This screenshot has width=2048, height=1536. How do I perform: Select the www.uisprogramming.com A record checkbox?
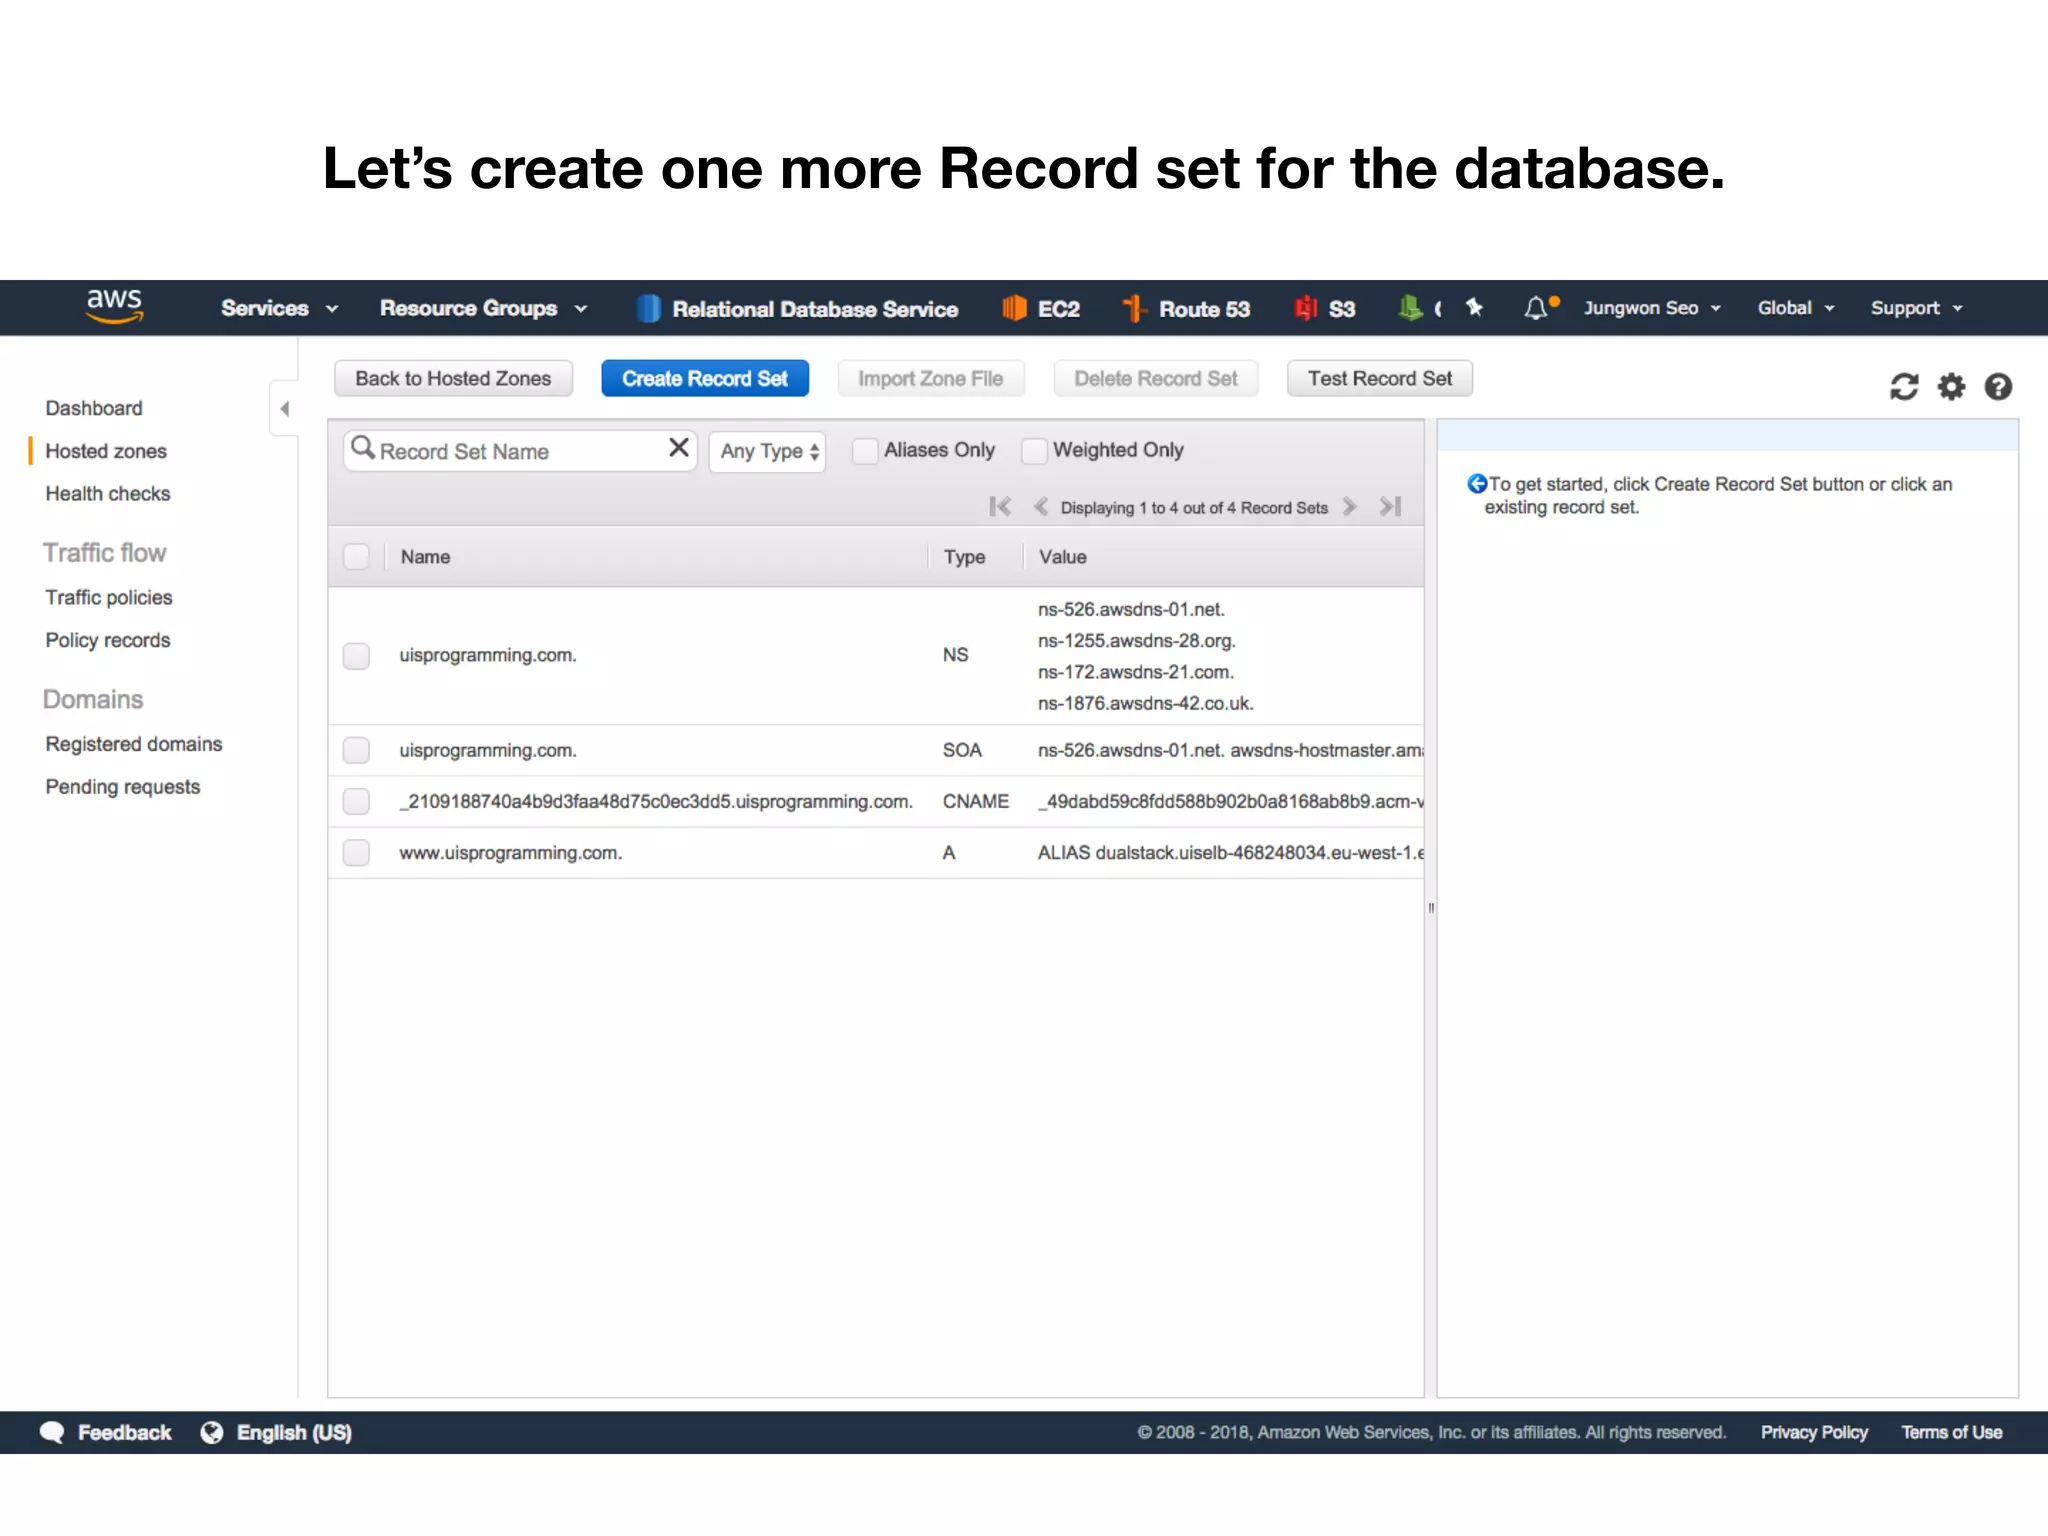tap(356, 853)
